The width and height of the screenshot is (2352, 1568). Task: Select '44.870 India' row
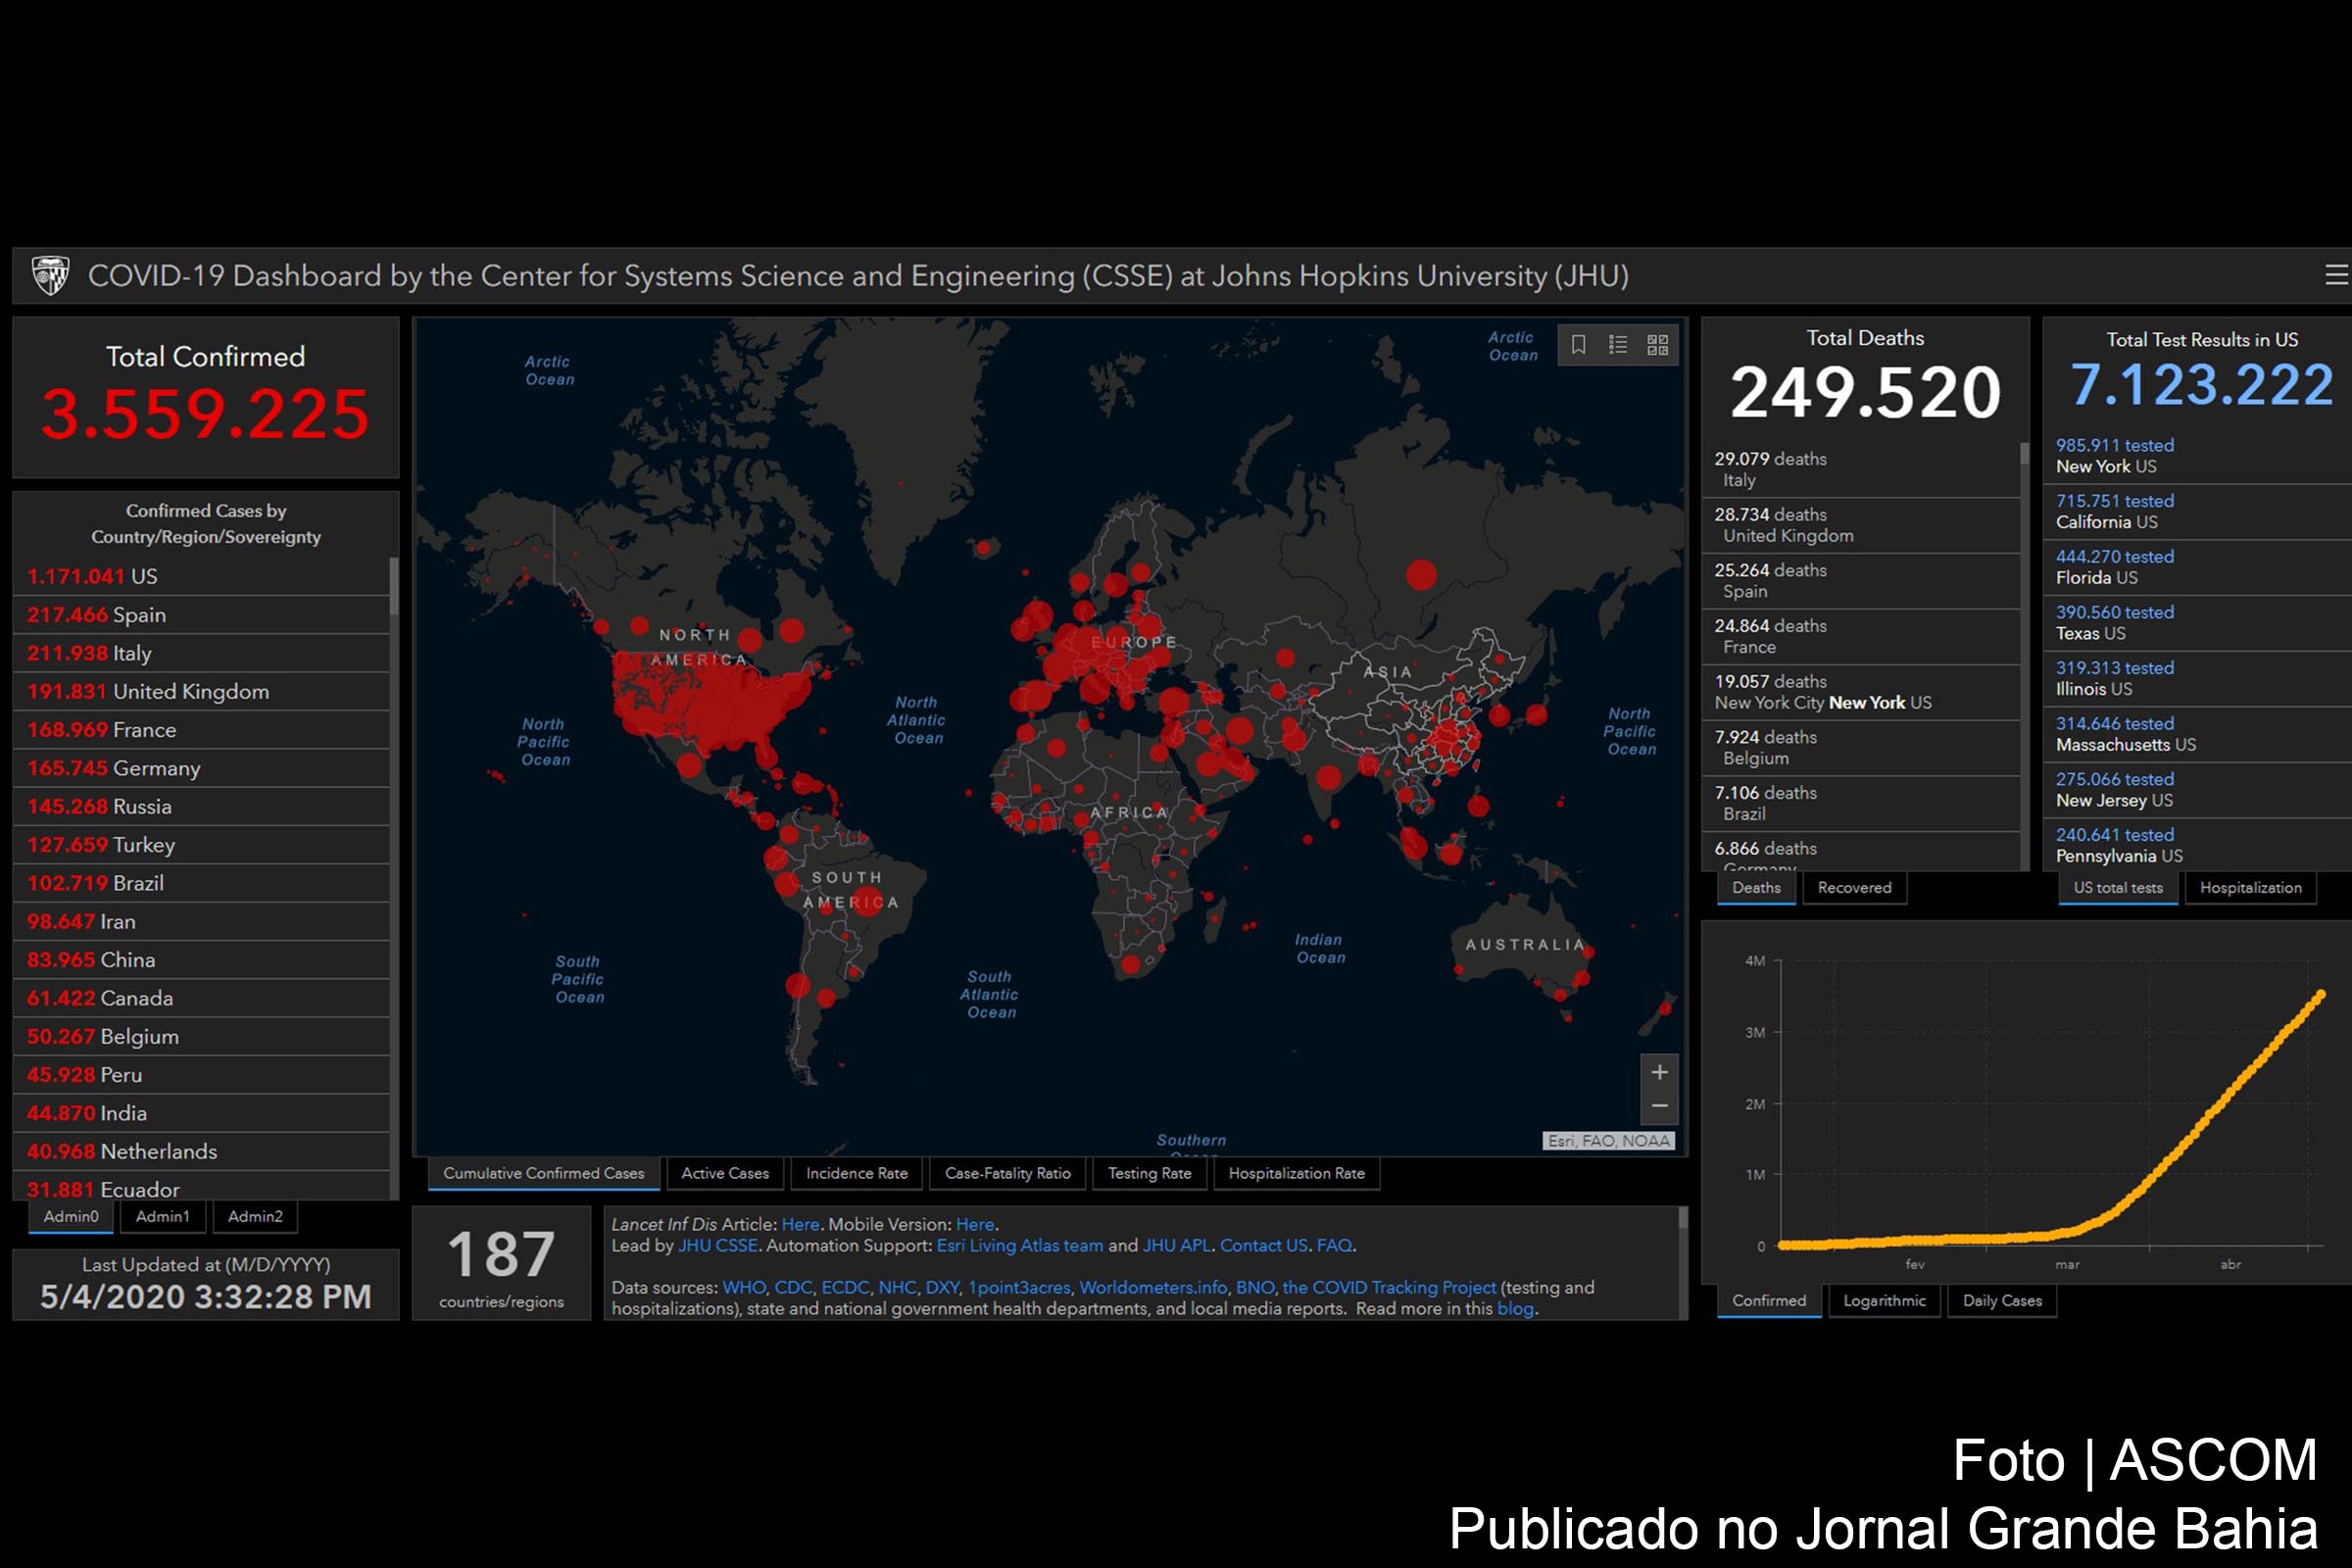tap(201, 1113)
